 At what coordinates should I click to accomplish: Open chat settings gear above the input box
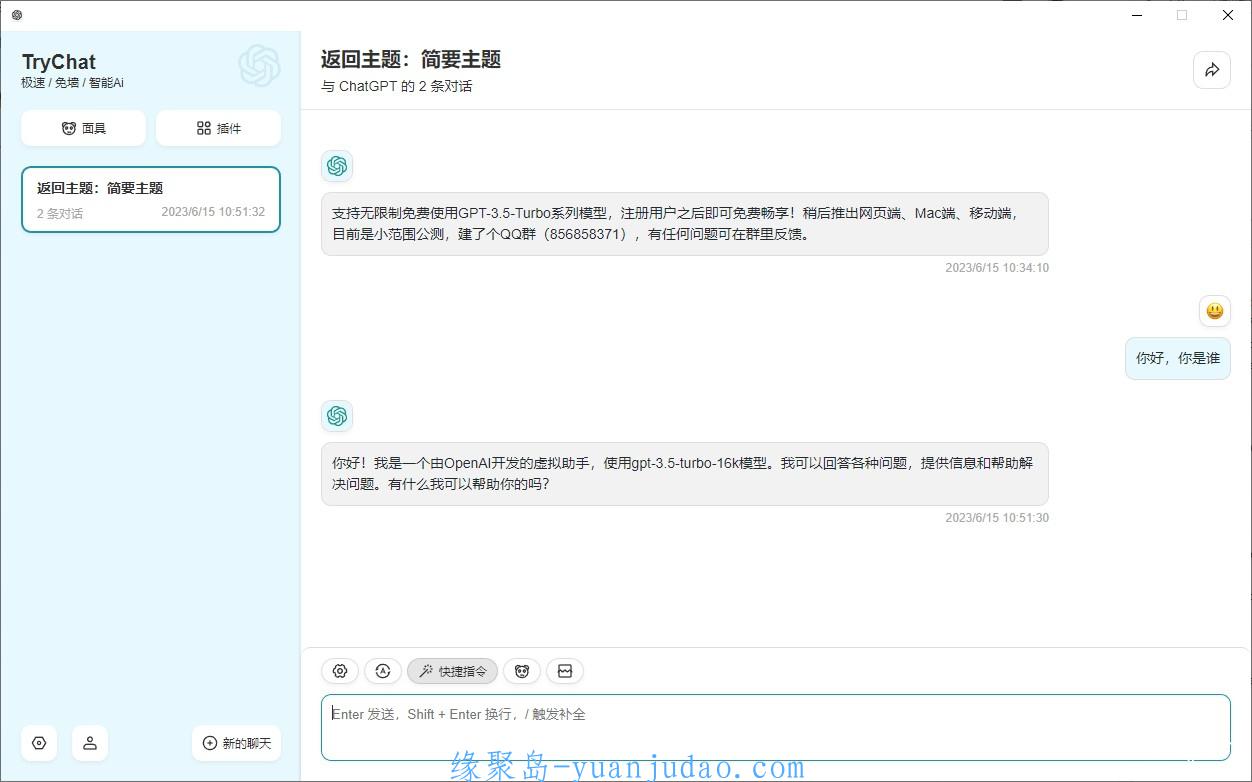pyautogui.click(x=340, y=671)
